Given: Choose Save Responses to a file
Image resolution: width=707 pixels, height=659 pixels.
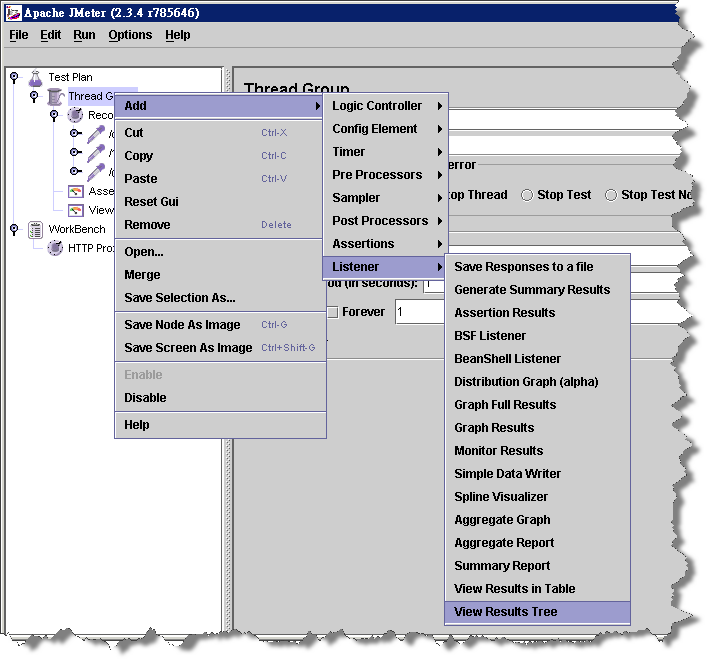Looking at the screenshot, I should tap(537, 267).
